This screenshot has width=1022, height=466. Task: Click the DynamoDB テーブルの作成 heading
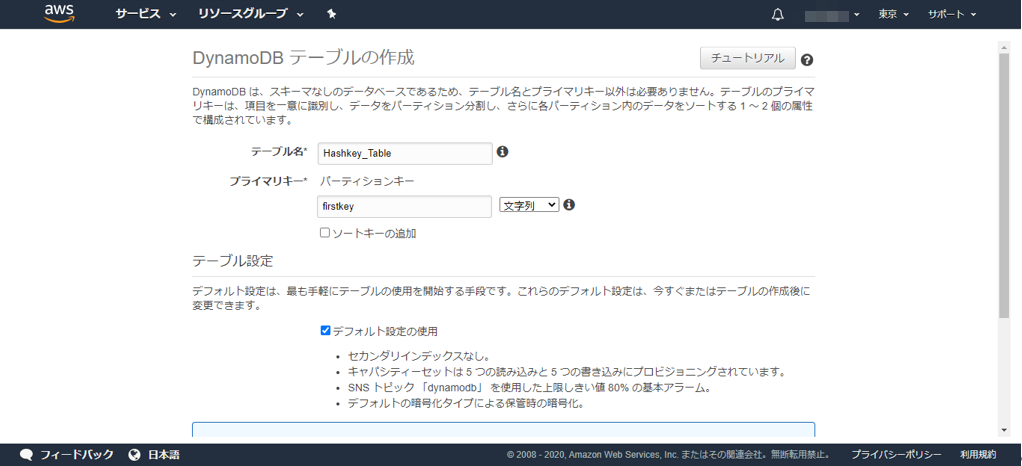[304, 57]
